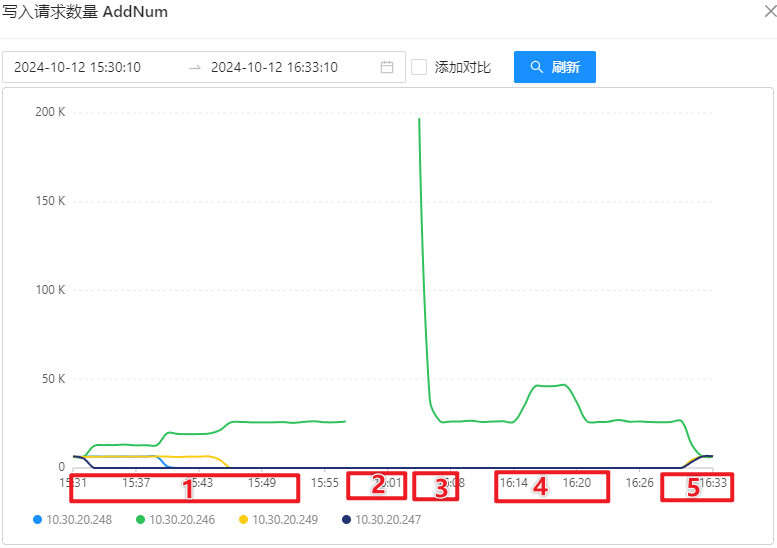Viewport: 777px width, 548px height.
Task: Click the 15:55 label on the time axis
Action: tap(324, 482)
